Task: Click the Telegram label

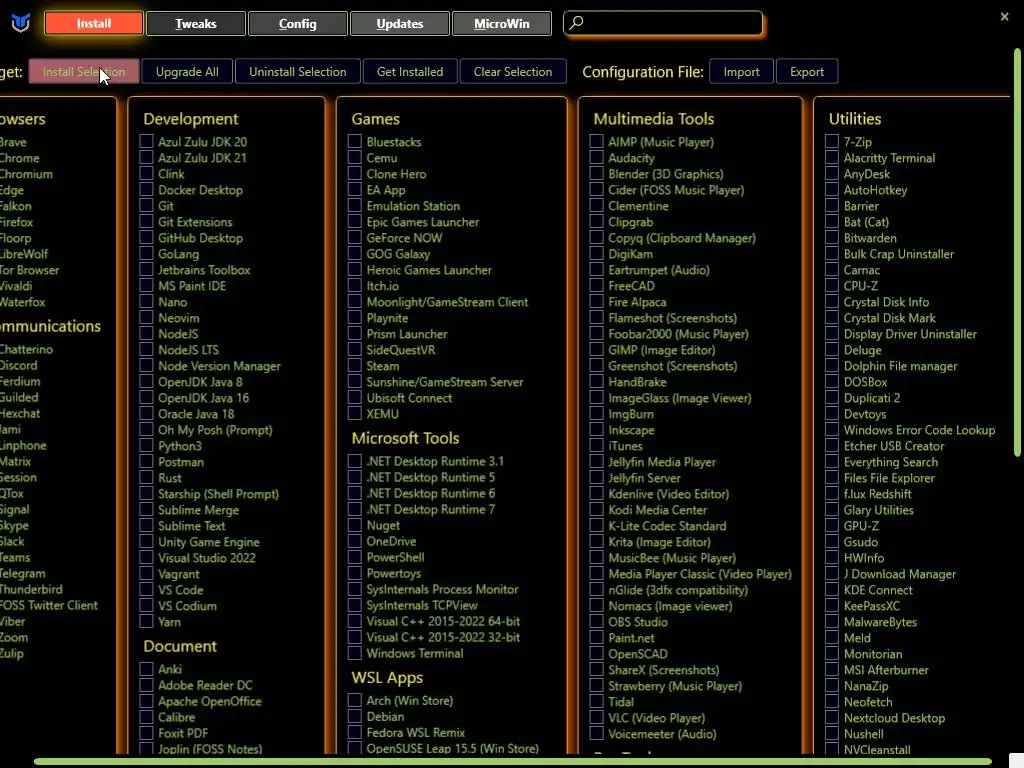Action: [x=22, y=573]
